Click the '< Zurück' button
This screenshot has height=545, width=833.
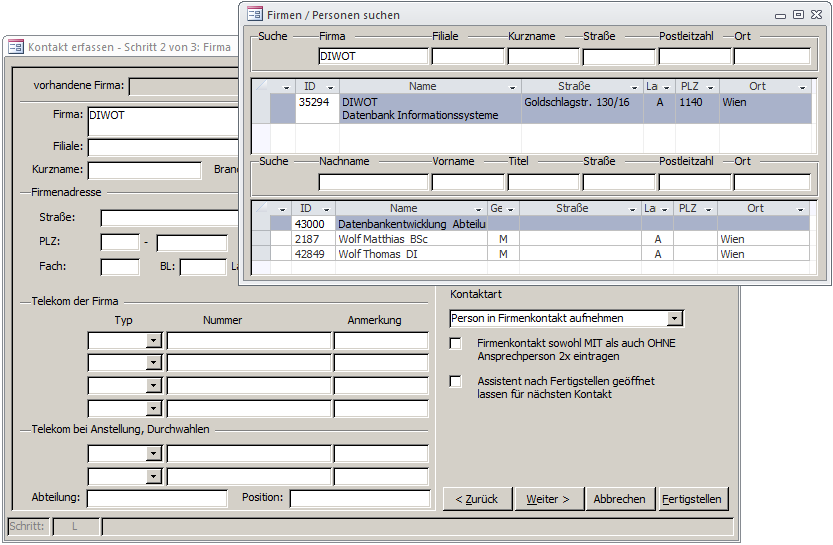pyautogui.click(x=478, y=499)
